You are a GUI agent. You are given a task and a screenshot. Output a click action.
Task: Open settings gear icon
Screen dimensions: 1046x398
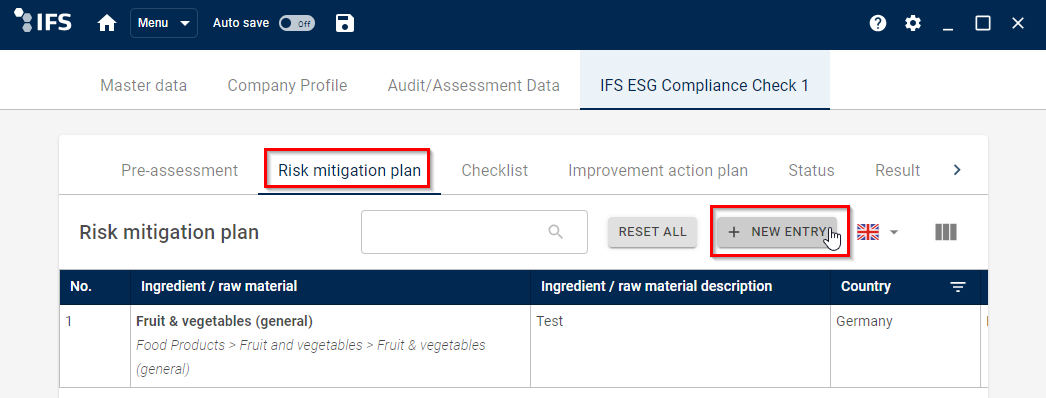tap(913, 23)
